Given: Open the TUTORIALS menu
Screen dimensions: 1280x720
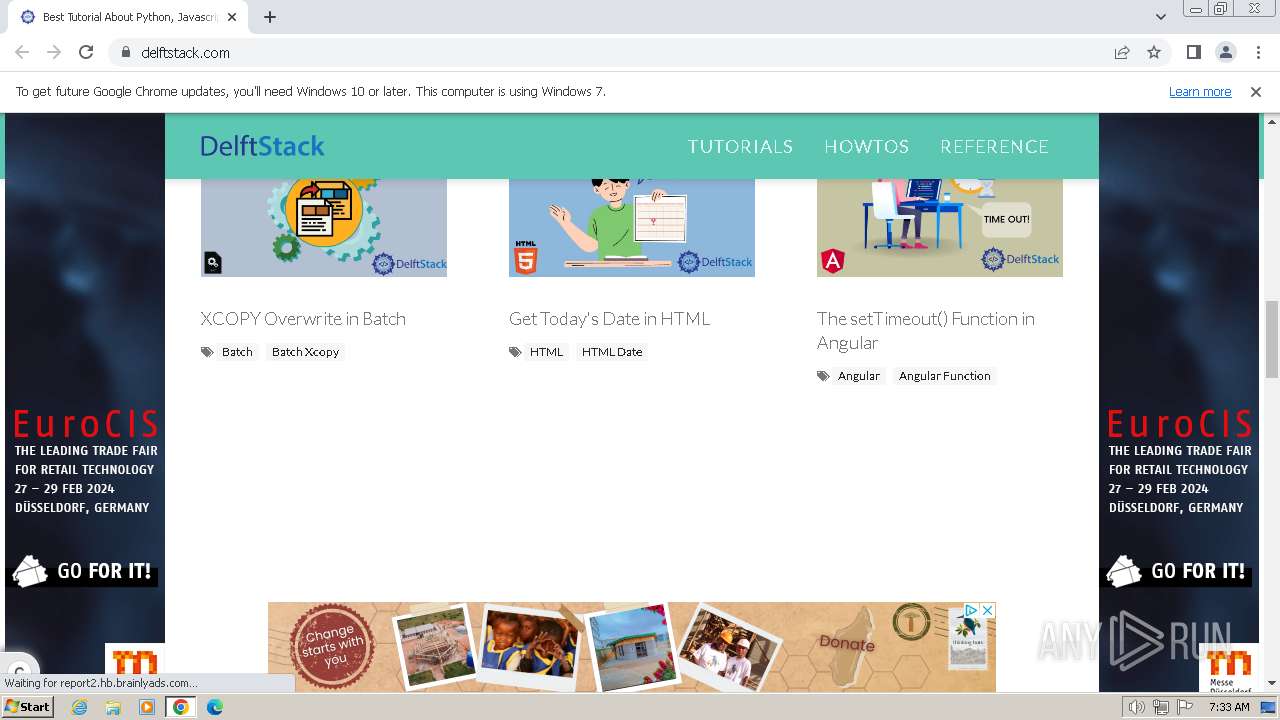Looking at the screenshot, I should [740, 146].
